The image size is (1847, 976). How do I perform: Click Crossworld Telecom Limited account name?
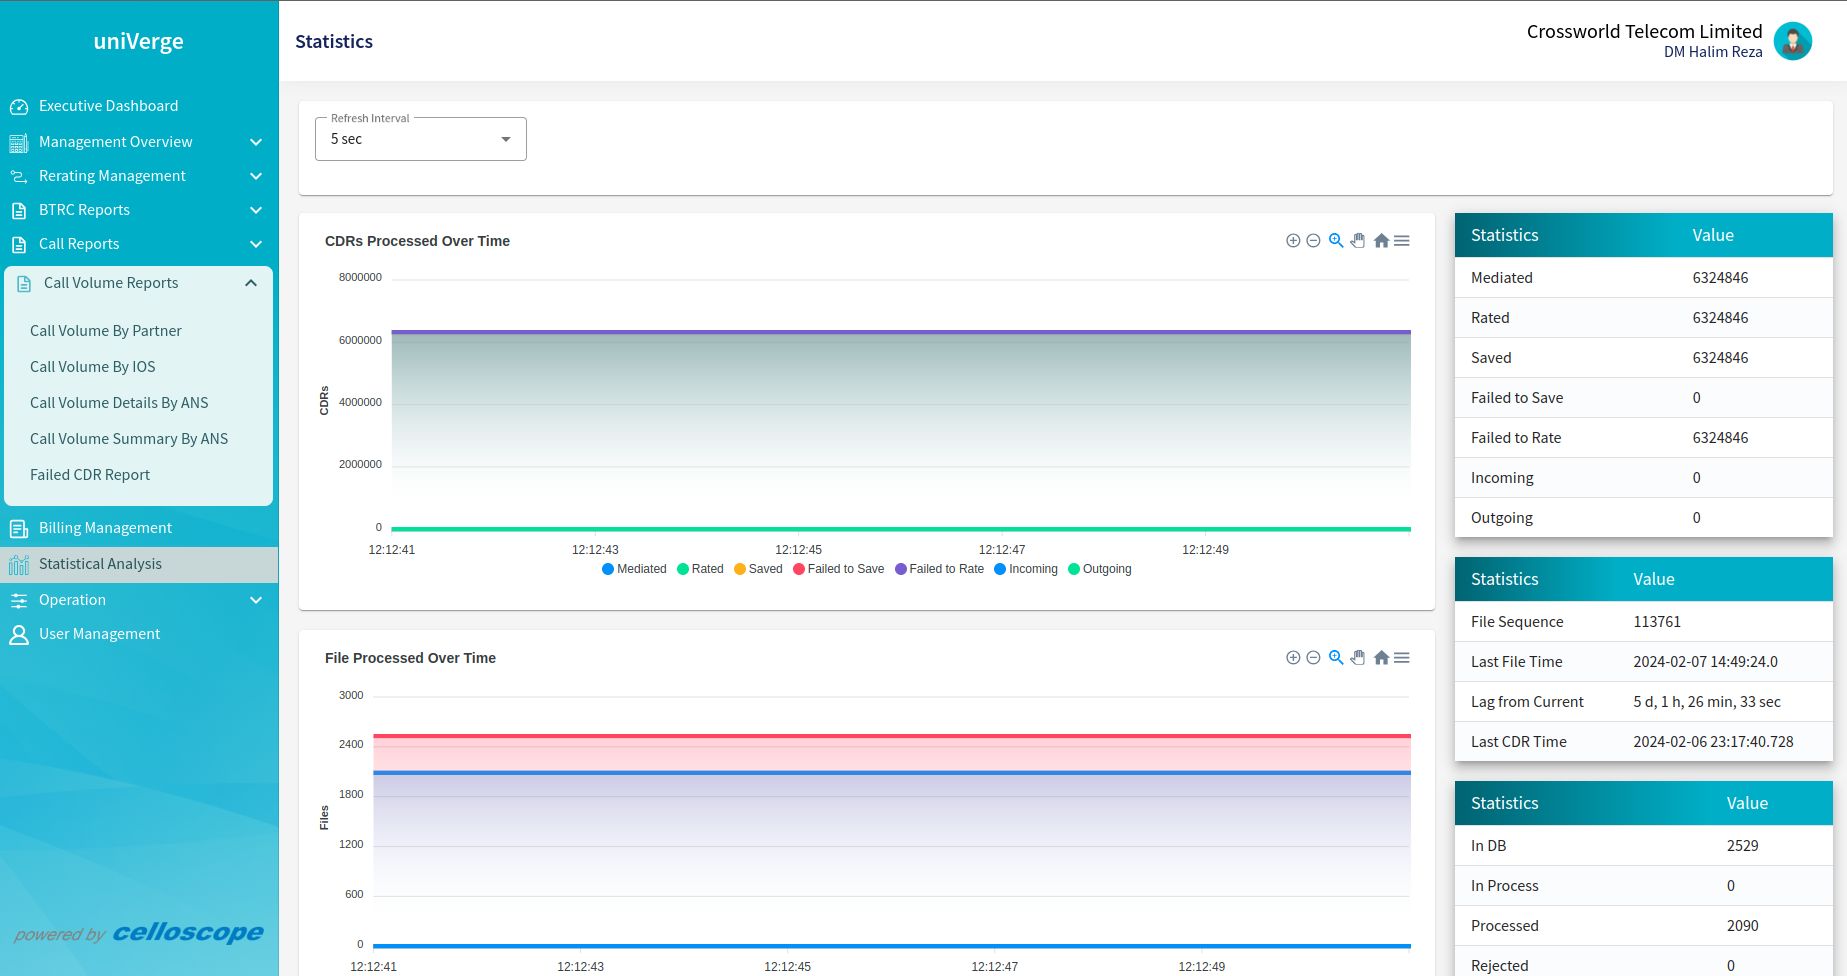[x=1644, y=31]
